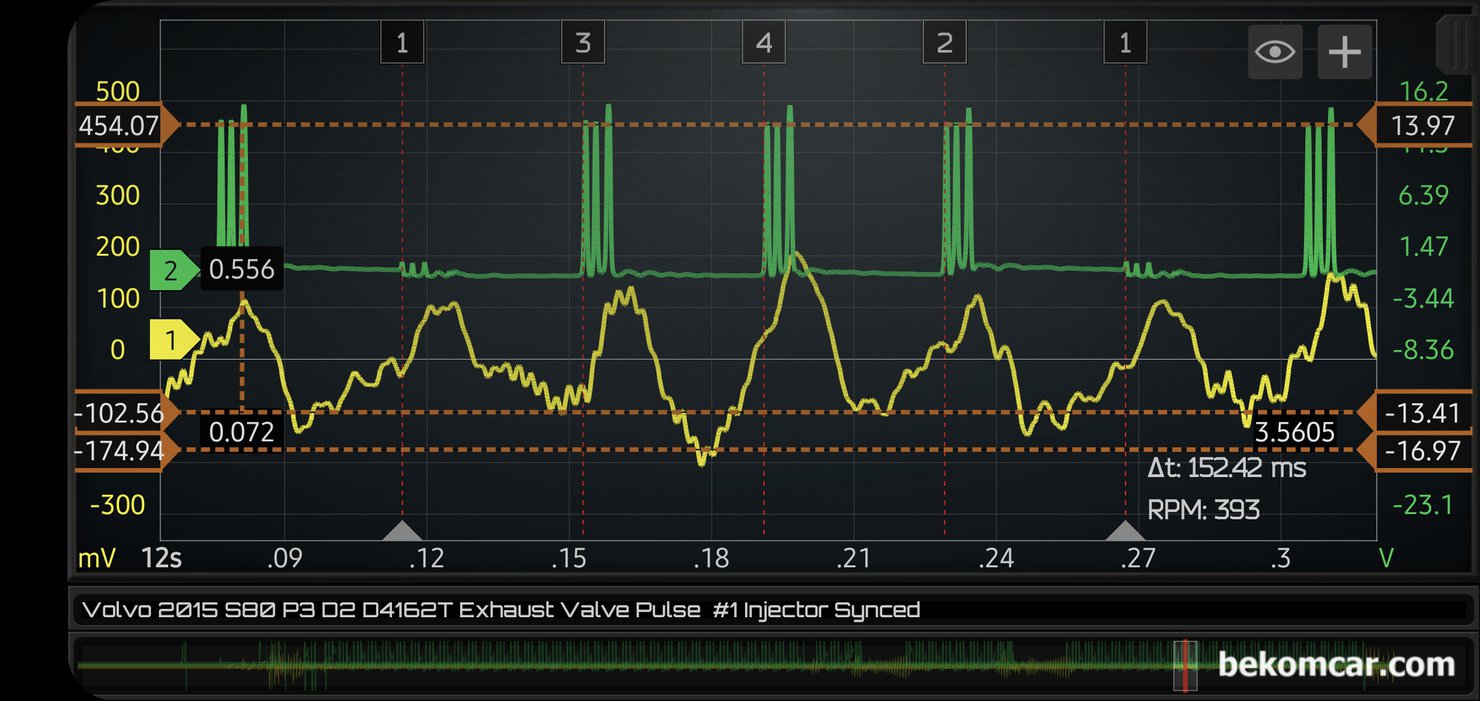The image size is (1480, 701).
Task: Click the mV unit label
Action: tap(97, 558)
